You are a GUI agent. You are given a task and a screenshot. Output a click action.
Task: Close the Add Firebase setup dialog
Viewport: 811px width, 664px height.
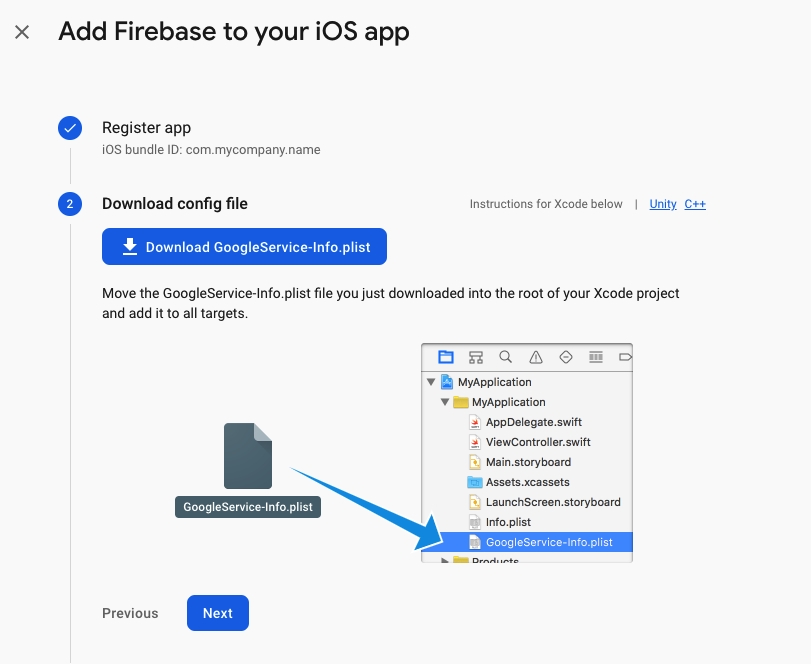(22, 32)
